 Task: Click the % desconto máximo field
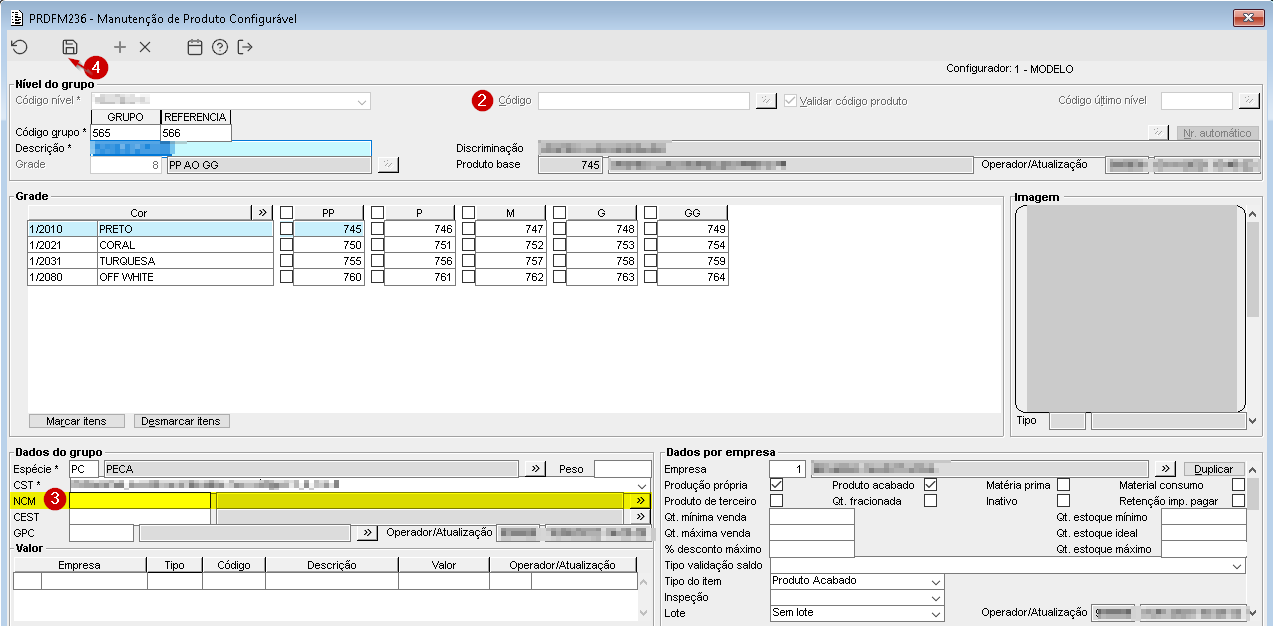(812, 549)
